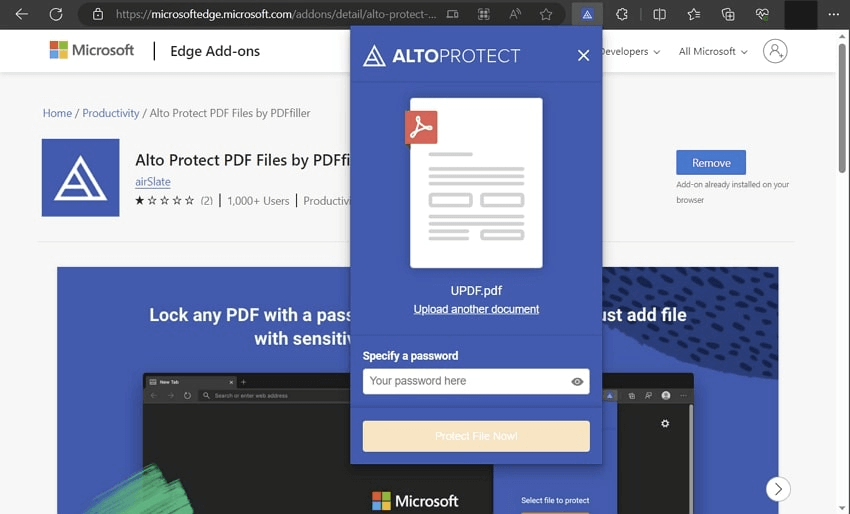Image resolution: width=850 pixels, height=514 pixels.
Task: Open the split screen icon in toolbar
Action: click(x=659, y=15)
